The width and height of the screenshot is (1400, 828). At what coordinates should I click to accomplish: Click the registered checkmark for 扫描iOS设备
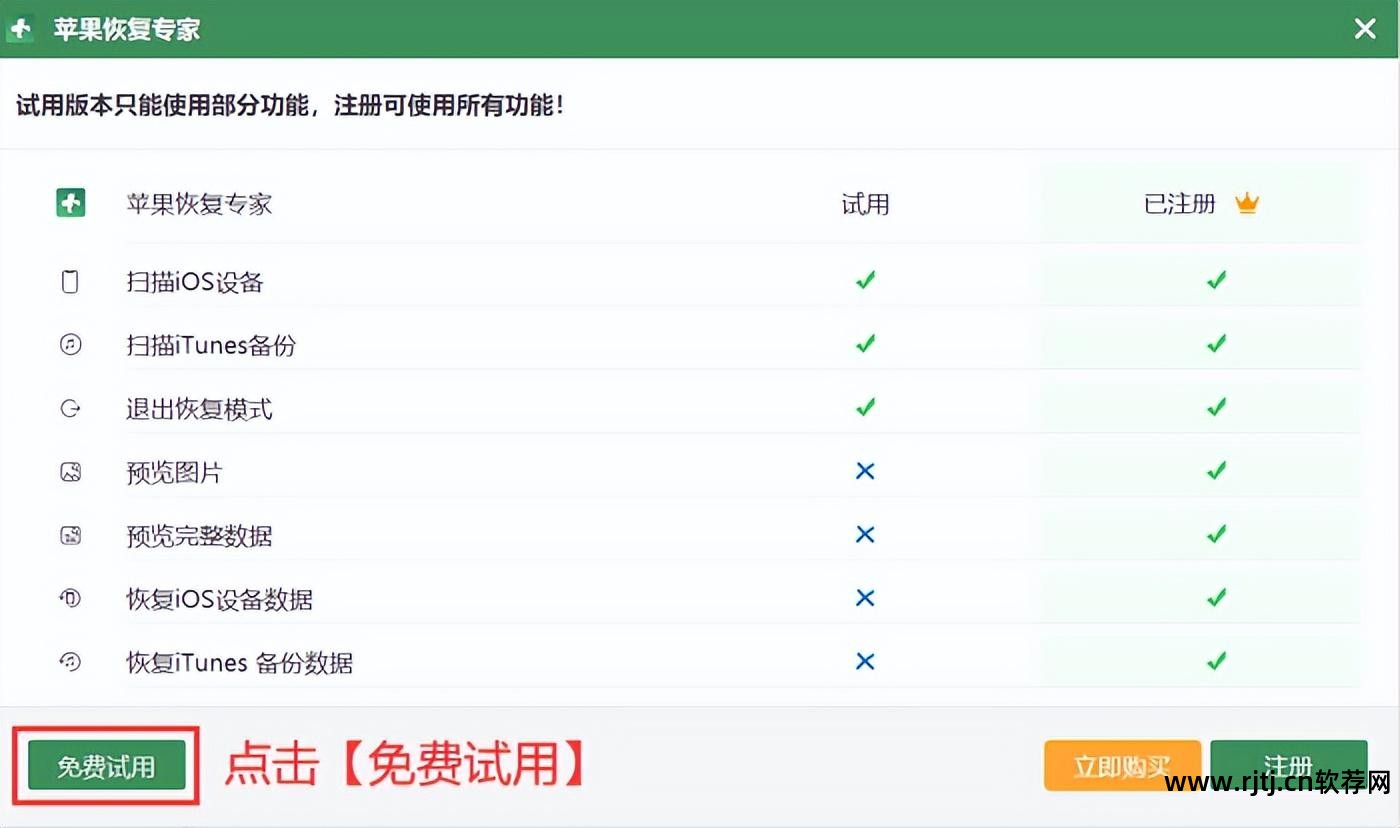click(1216, 280)
